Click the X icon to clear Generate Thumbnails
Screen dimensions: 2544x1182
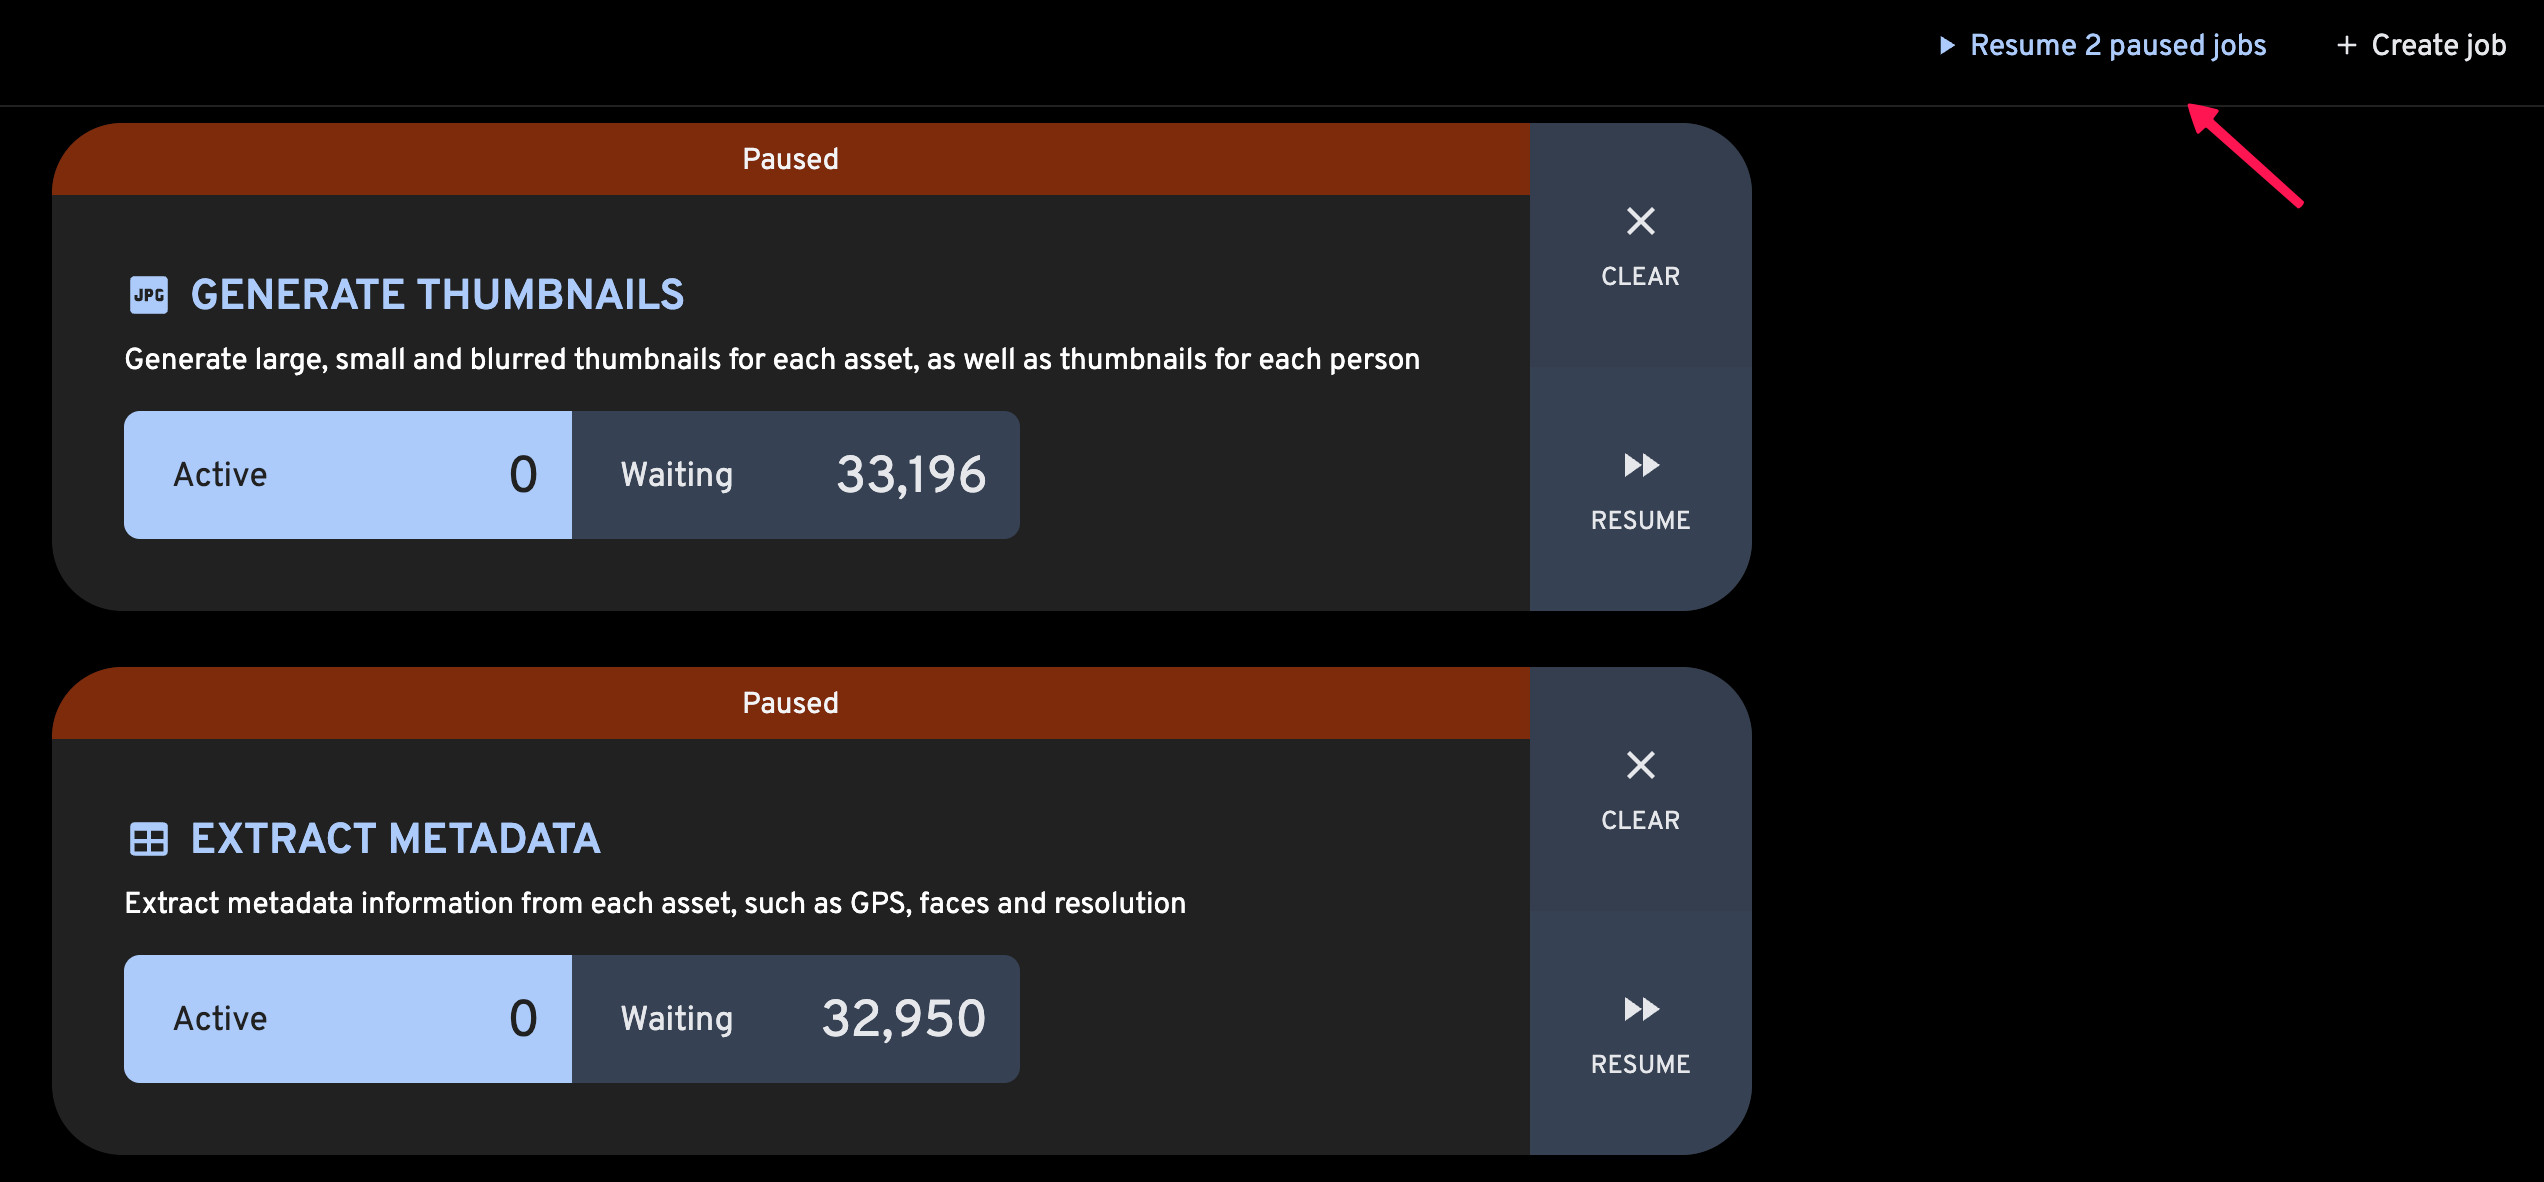click(1640, 221)
